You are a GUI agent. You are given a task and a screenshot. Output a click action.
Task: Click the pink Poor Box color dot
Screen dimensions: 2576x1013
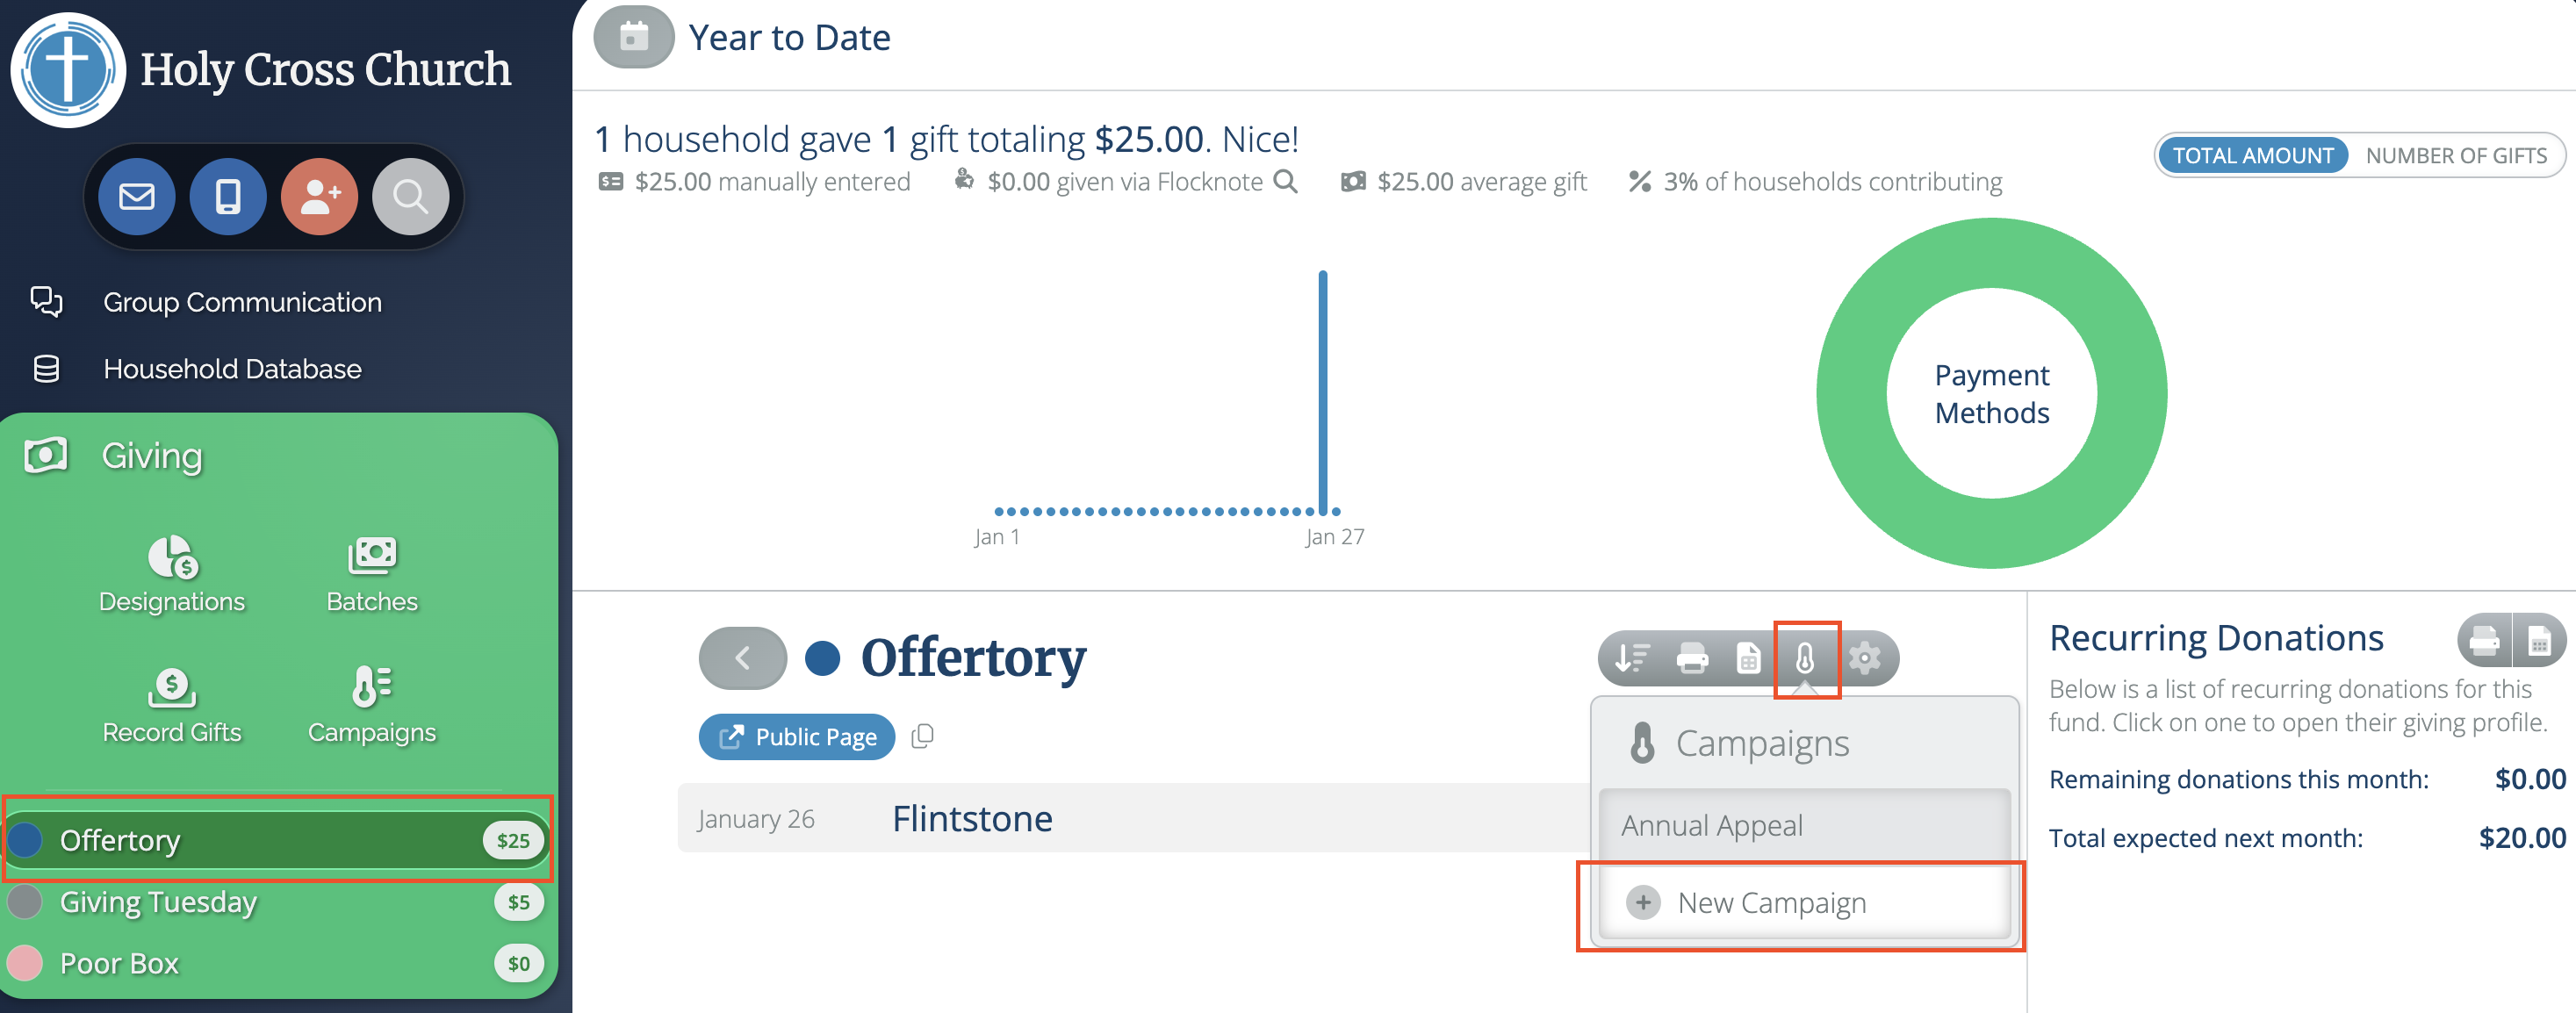[x=25, y=963]
